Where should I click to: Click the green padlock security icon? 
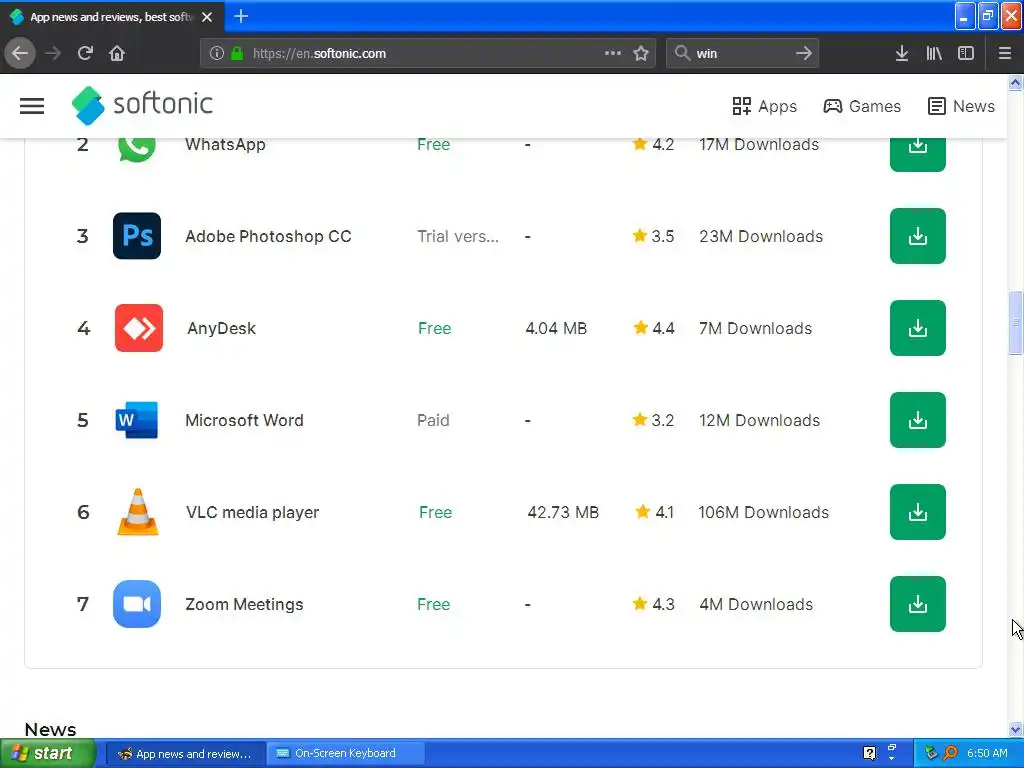click(237, 54)
